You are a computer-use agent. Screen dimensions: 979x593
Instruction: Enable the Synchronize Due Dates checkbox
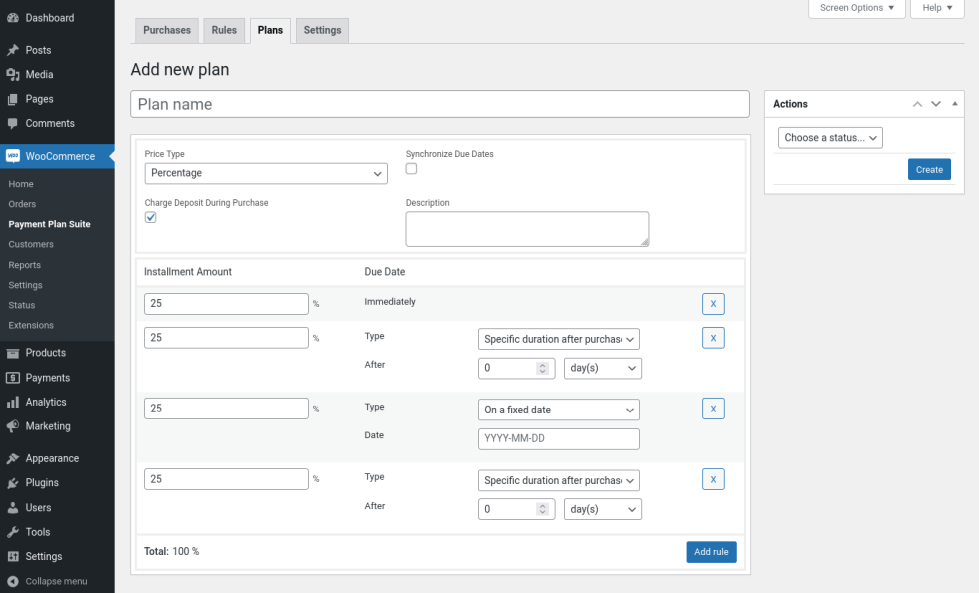pyautogui.click(x=411, y=169)
